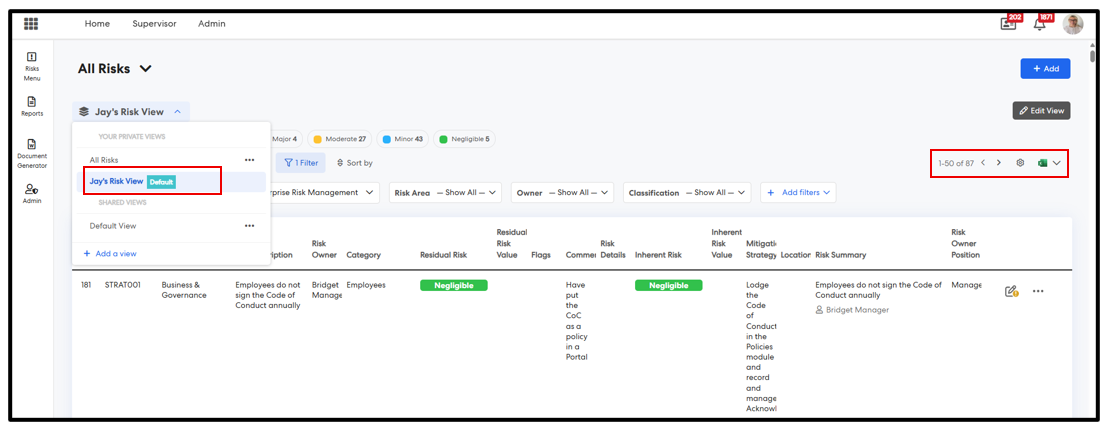Open Document Generator in the sidebar
Screen dimensions: 1105x432
point(32,153)
